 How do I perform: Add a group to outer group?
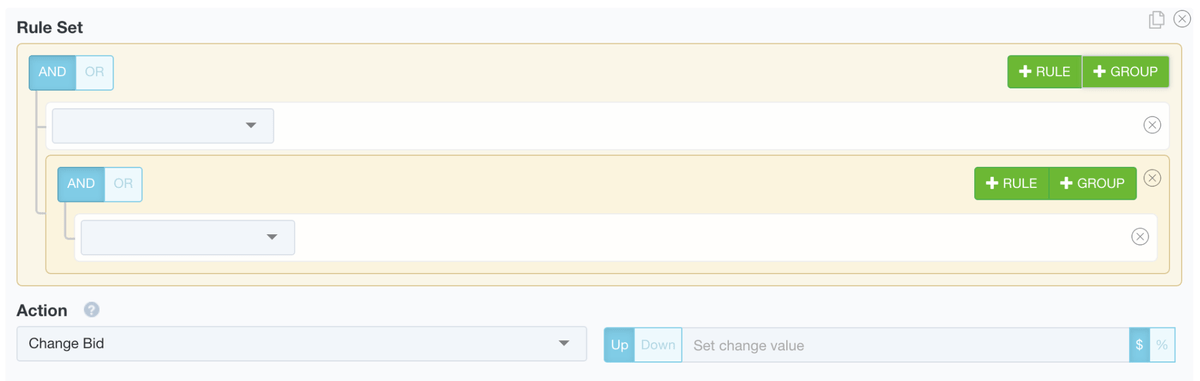[x=1126, y=72]
